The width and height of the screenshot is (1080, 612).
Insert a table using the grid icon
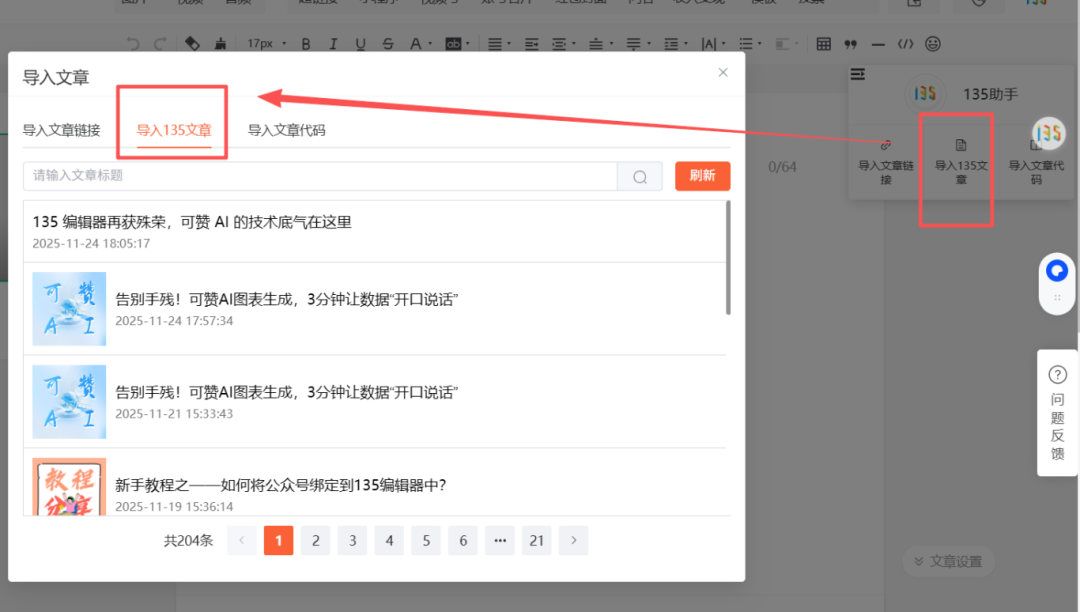pyautogui.click(x=824, y=44)
